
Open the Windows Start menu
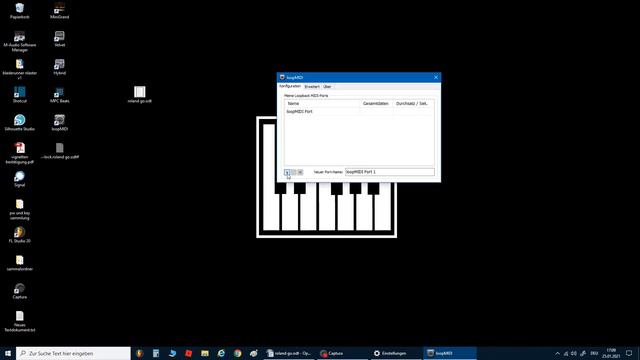(x=8, y=353)
